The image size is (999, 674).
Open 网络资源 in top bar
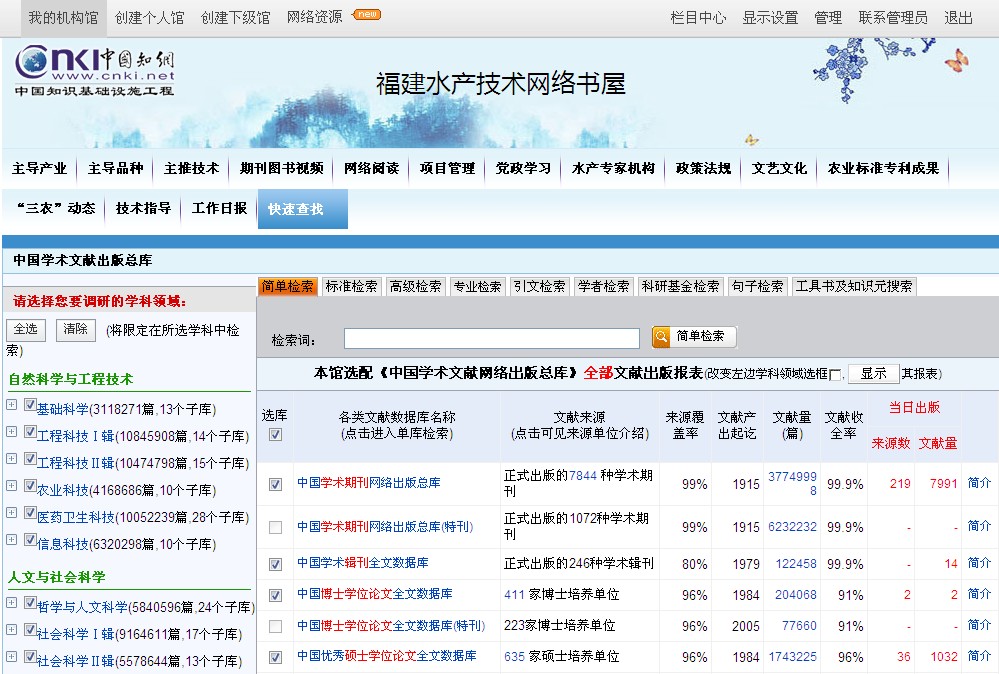pos(315,17)
